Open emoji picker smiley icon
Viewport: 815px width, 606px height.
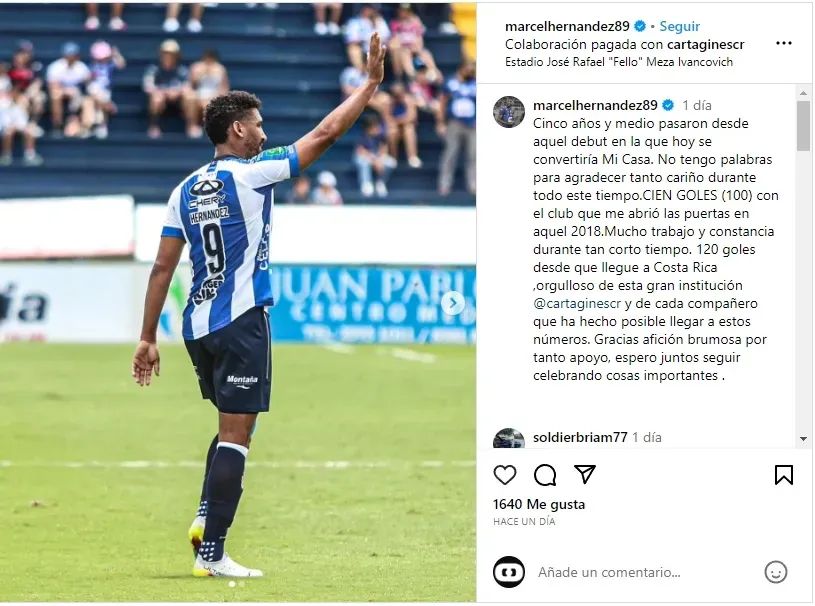[x=775, y=572]
